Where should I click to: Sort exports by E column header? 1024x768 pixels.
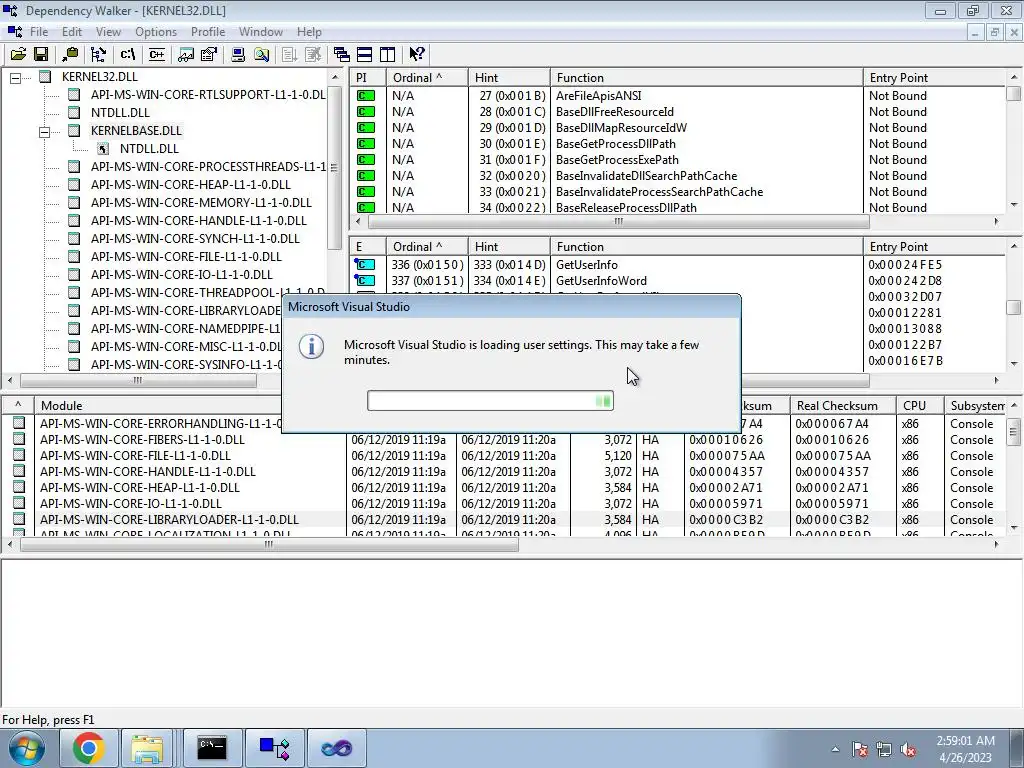click(x=368, y=247)
